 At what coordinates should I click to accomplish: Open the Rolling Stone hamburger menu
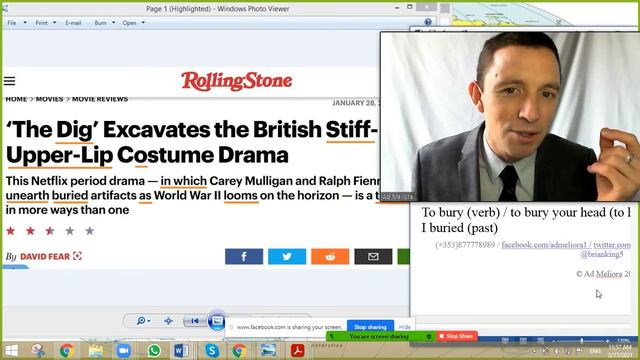click(9, 81)
